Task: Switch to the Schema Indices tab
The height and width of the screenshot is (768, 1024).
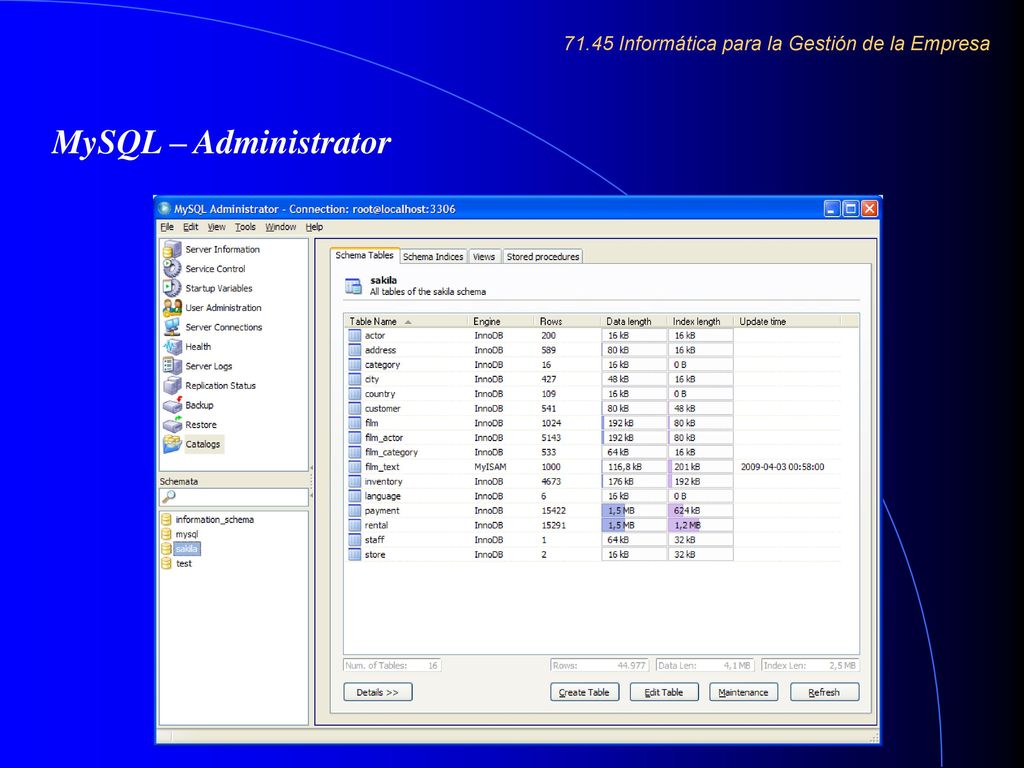Action: click(433, 257)
